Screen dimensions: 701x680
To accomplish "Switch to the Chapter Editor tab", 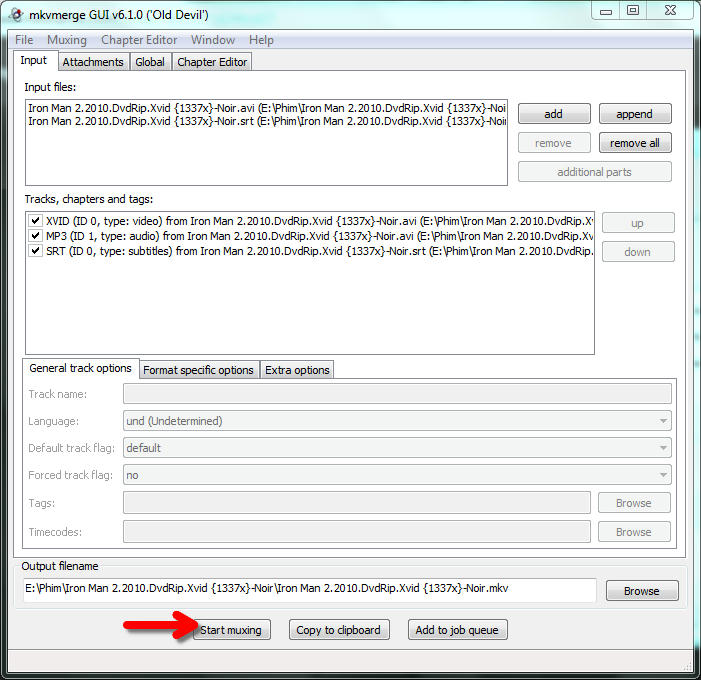I will pos(212,62).
